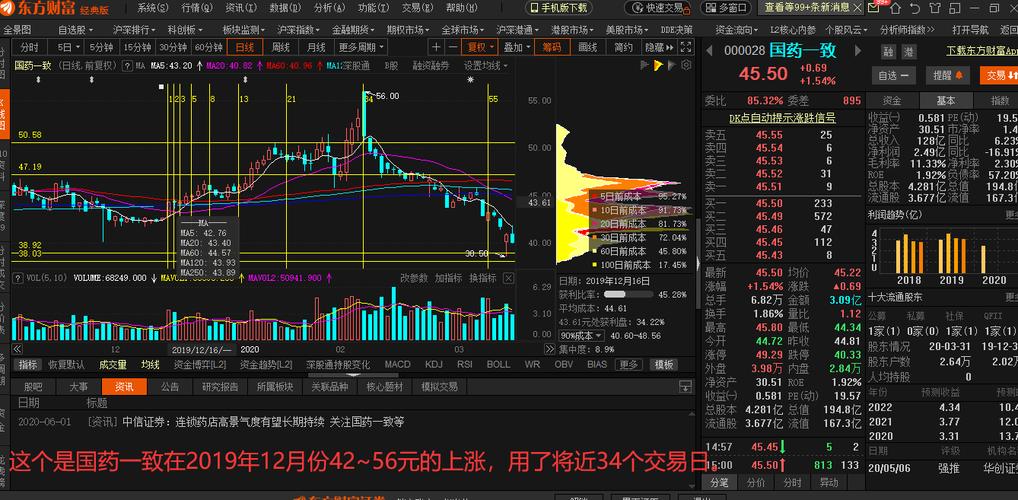1018x500 pixels.
Task: Click the VOL indicator help question icon
Action: pos(16,278)
